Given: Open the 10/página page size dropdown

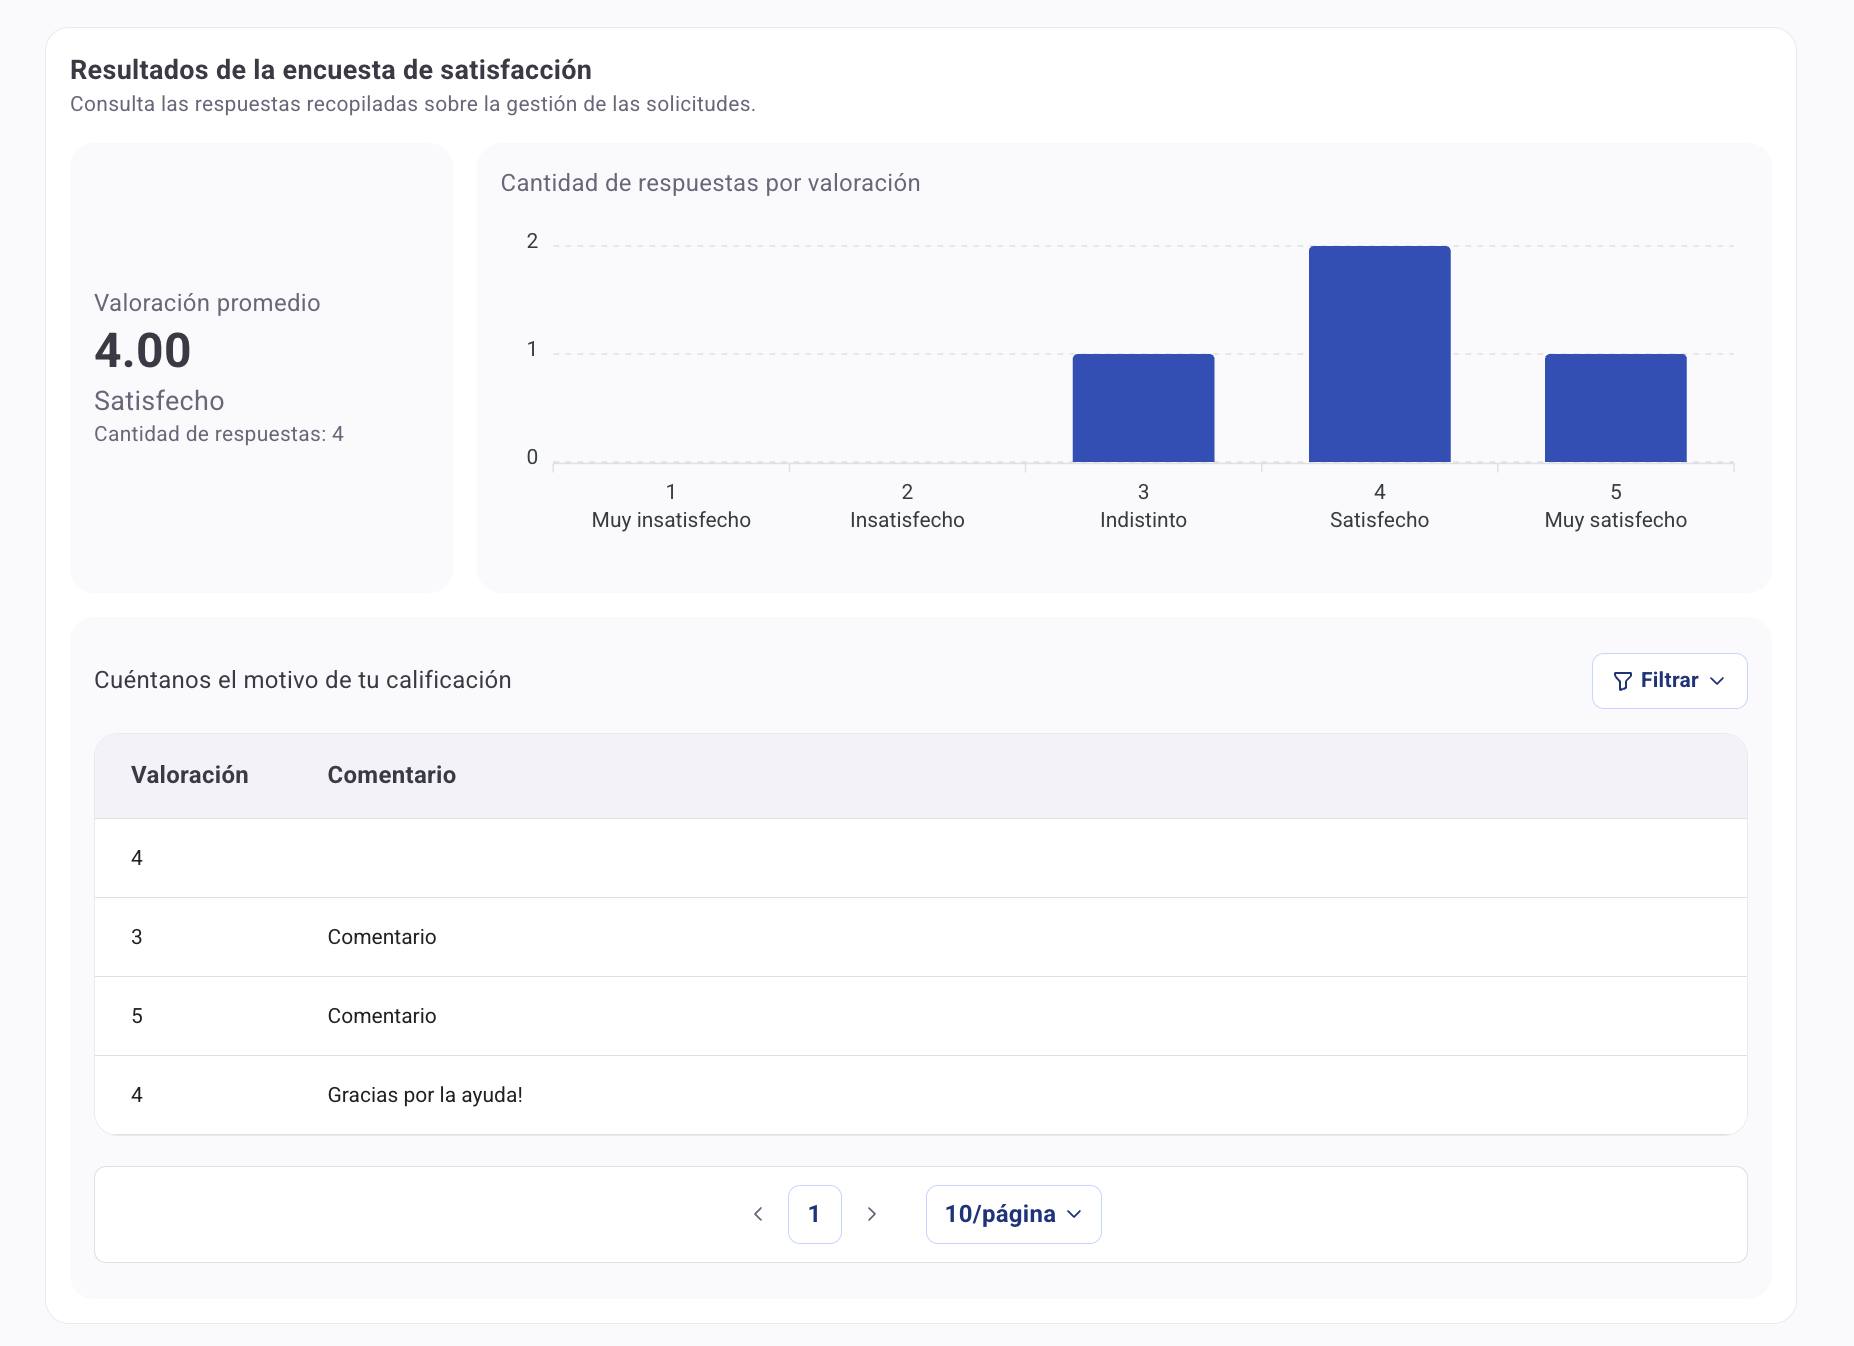Looking at the screenshot, I should tap(1013, 1214).
